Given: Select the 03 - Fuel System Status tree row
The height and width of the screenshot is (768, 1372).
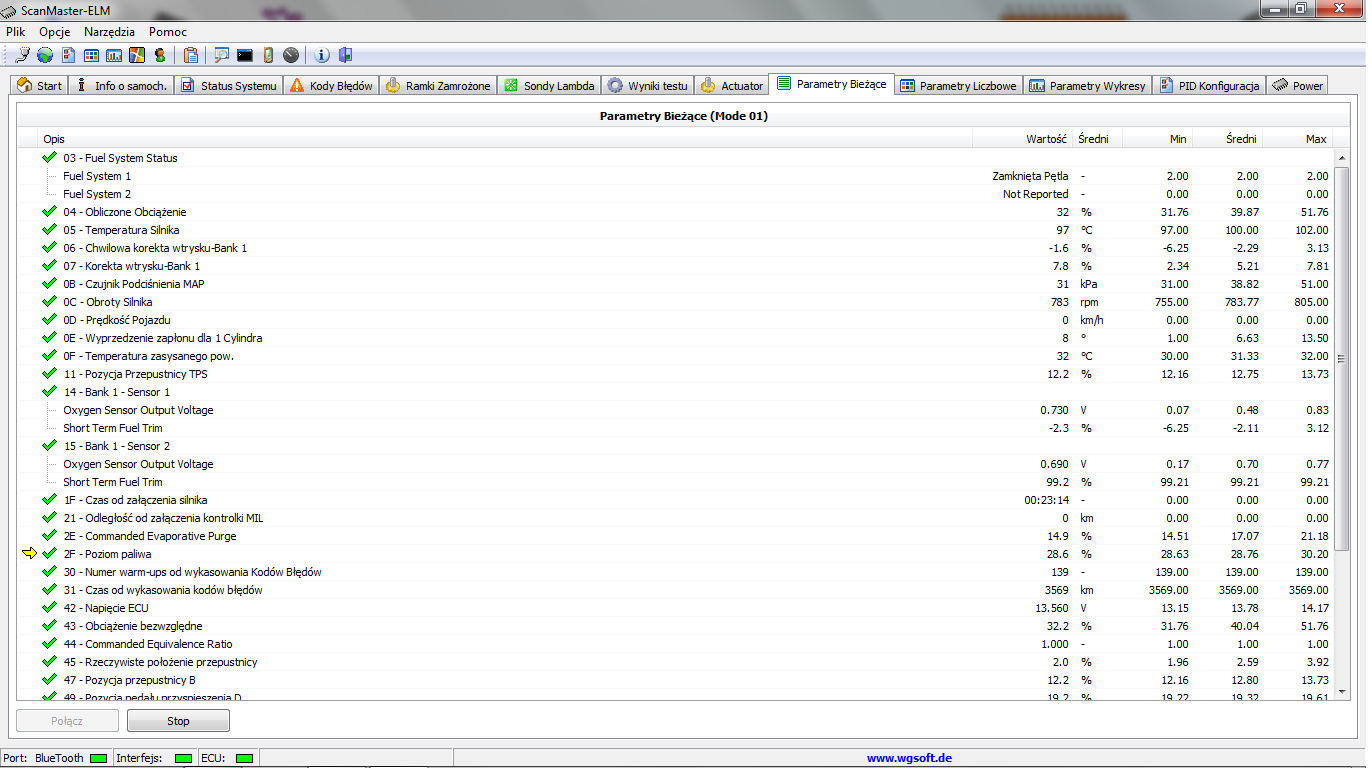Looking at the screenshot, I should click(676, 158).
